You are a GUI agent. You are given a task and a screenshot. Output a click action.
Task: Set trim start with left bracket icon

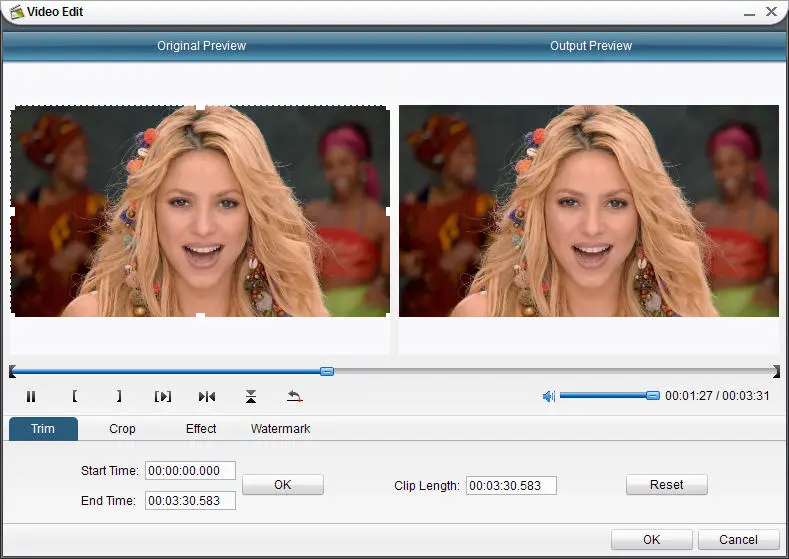tap(74, 396)
